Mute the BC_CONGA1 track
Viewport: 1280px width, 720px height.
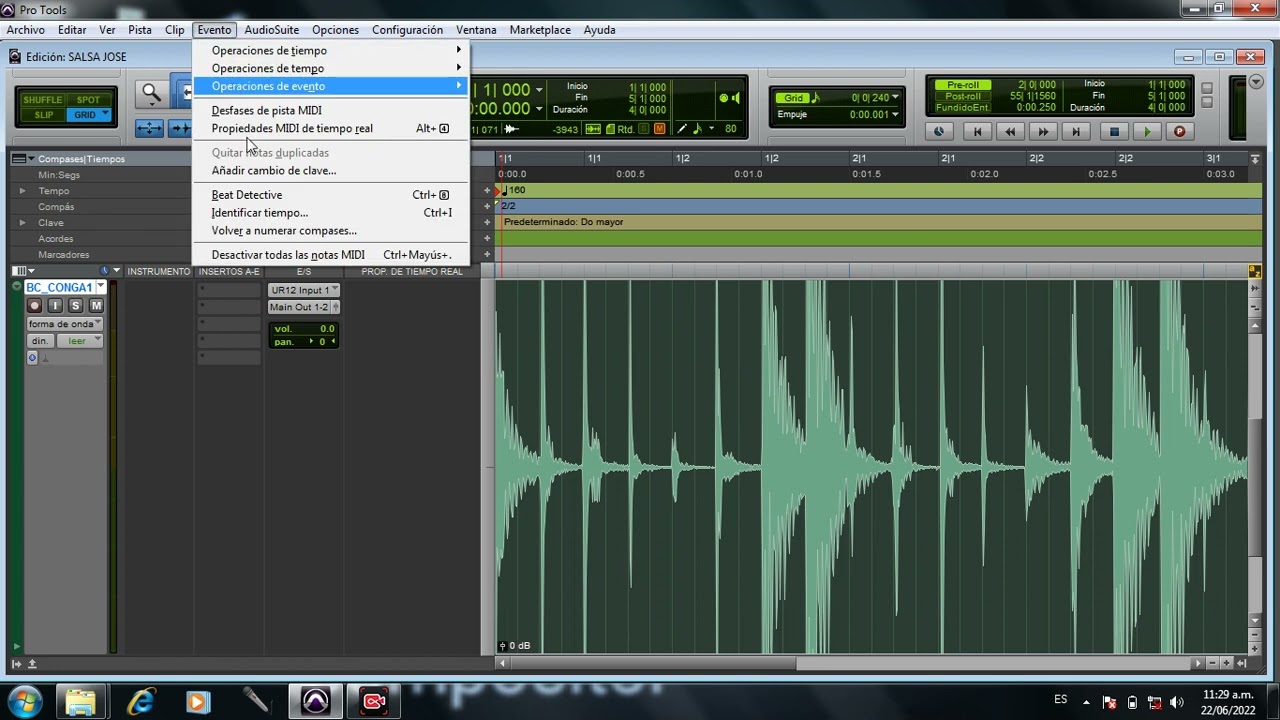[x=96, y=306]
